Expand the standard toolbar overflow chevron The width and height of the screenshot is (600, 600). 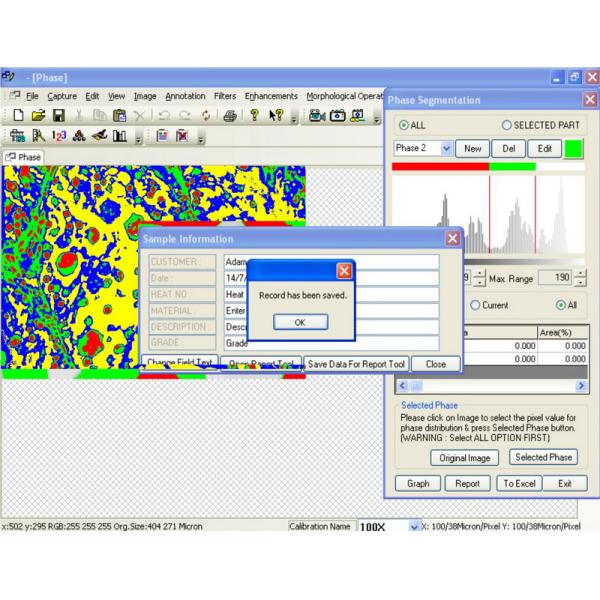(293, 118)
